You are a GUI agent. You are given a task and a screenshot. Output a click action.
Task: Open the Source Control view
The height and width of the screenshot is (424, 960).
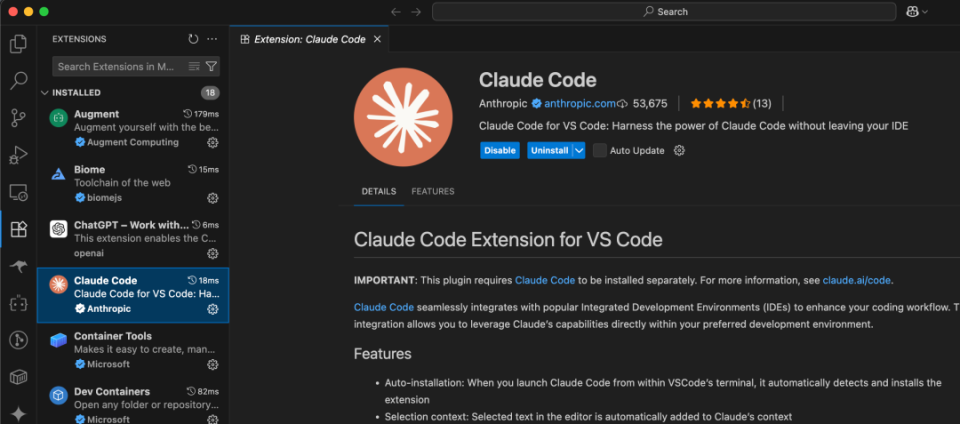18,118
